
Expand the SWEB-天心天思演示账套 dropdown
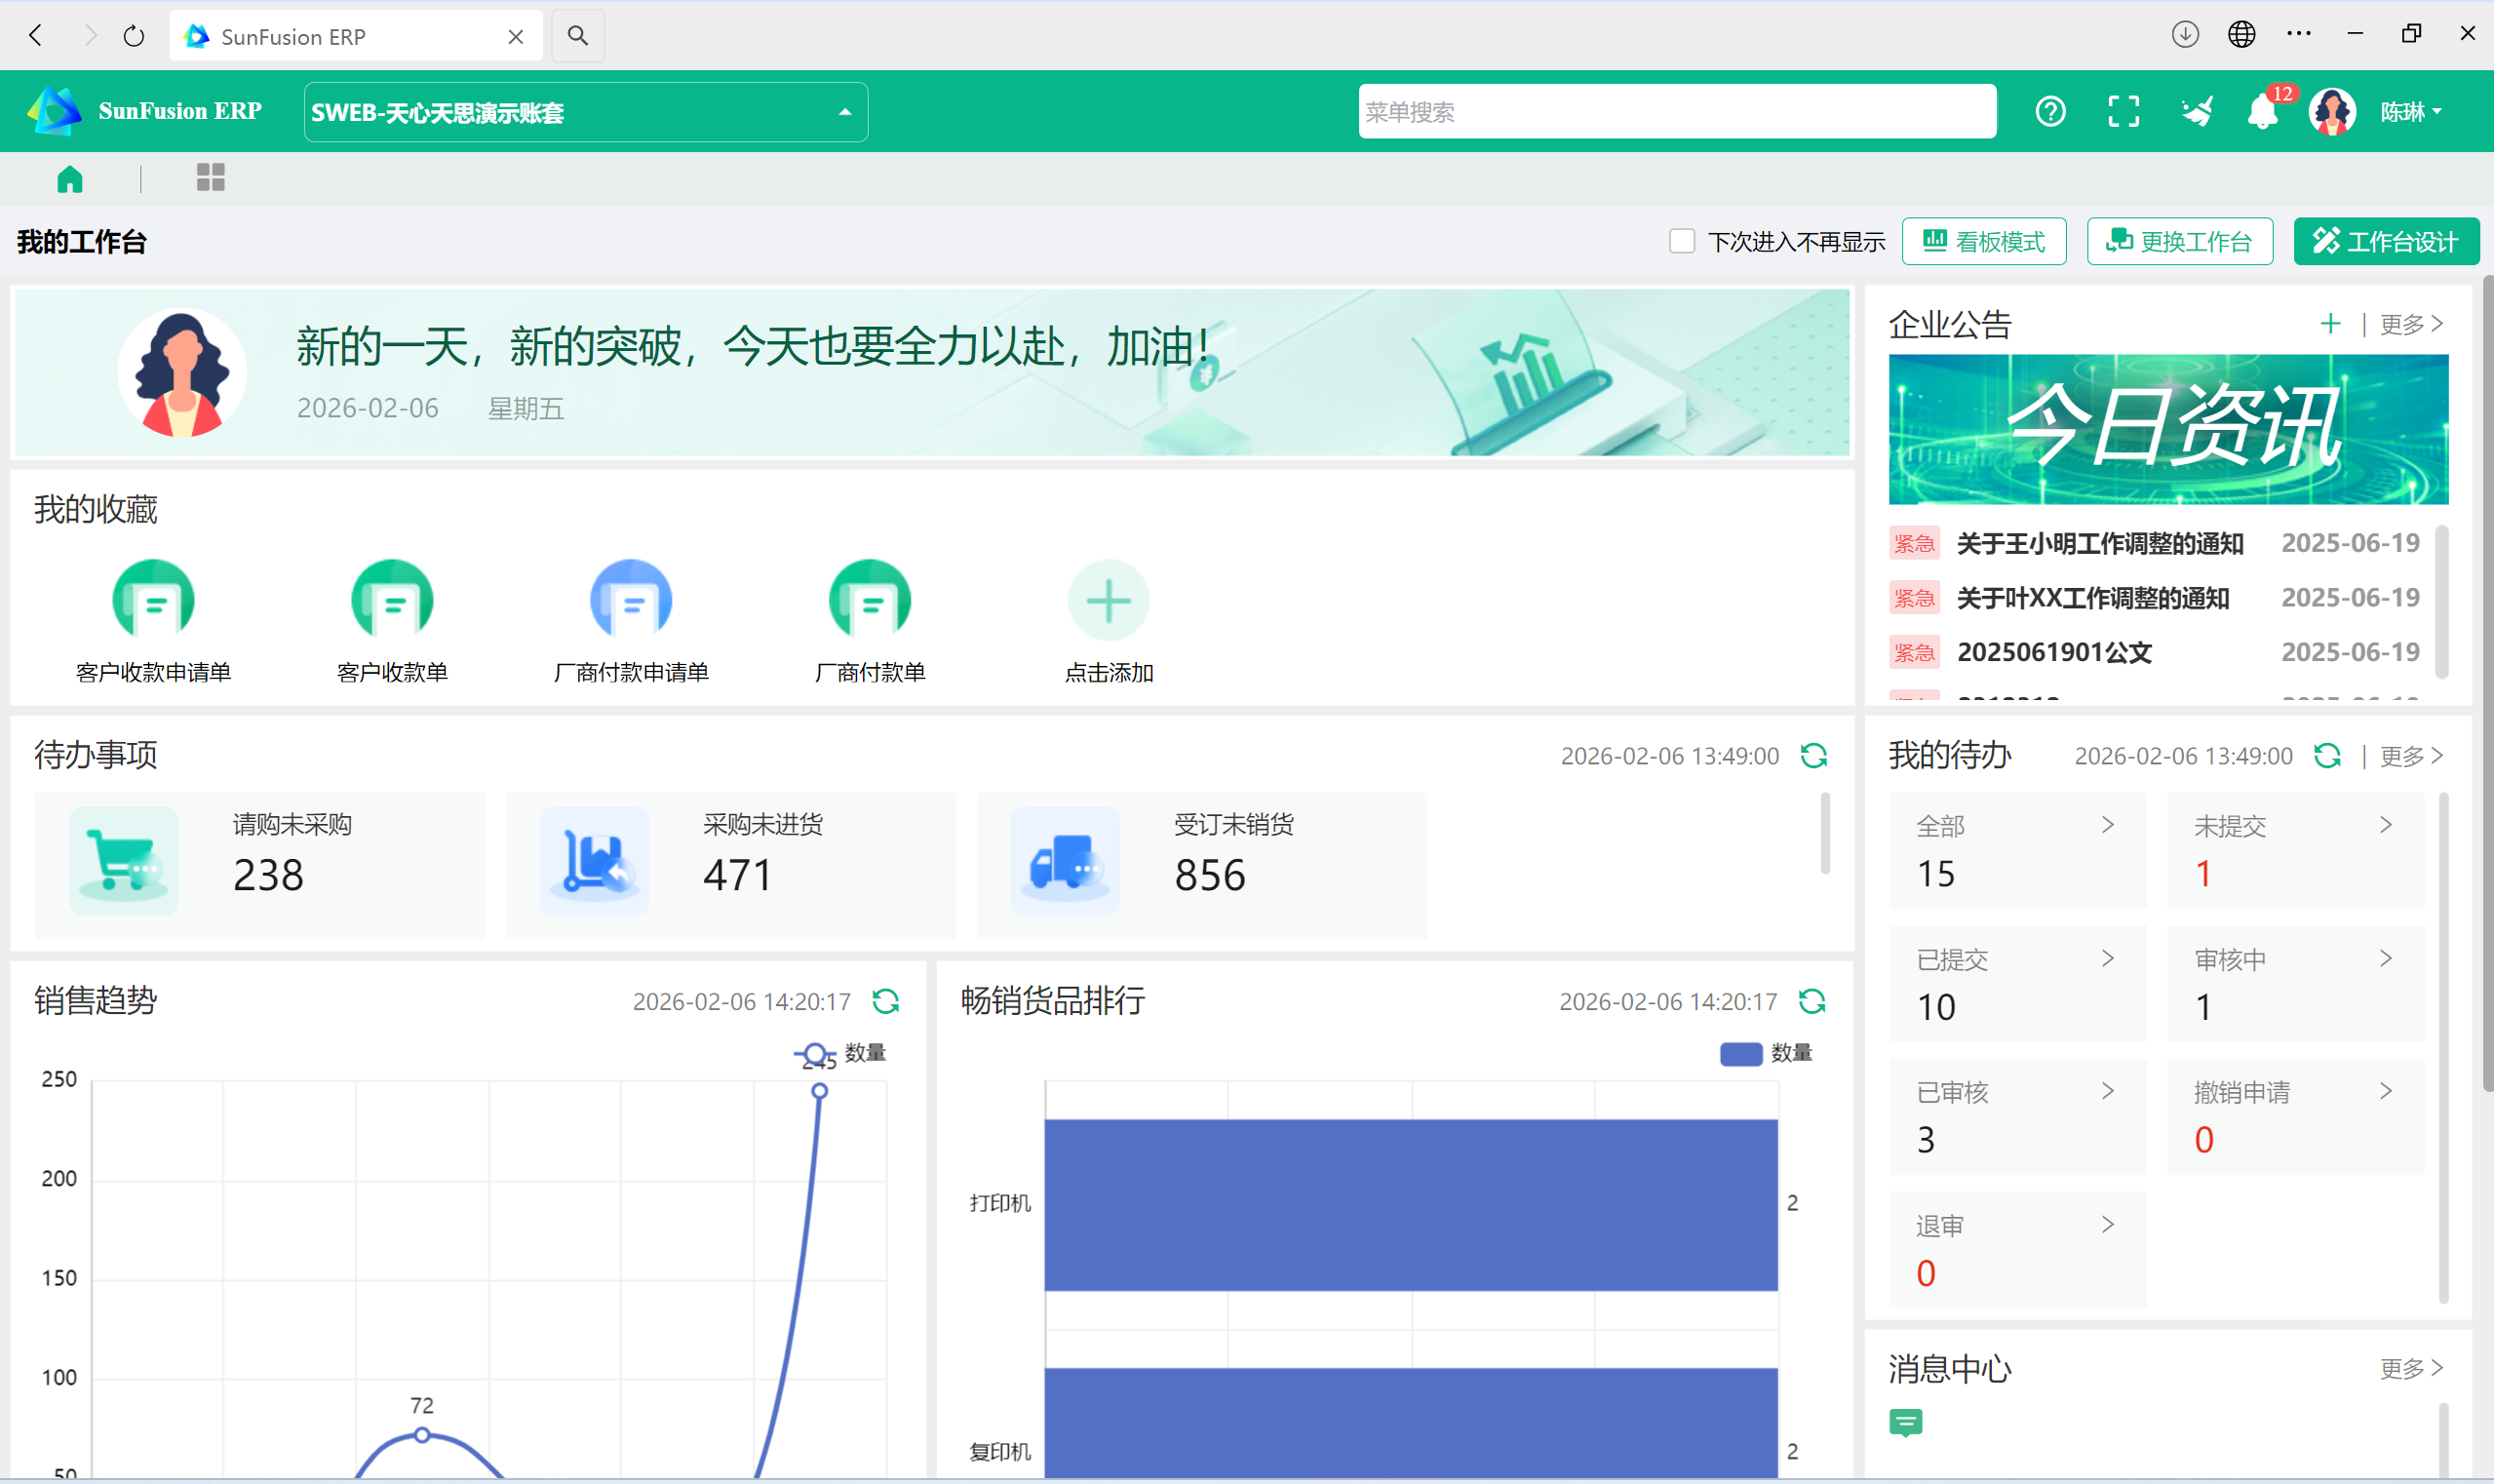(585, 112)
